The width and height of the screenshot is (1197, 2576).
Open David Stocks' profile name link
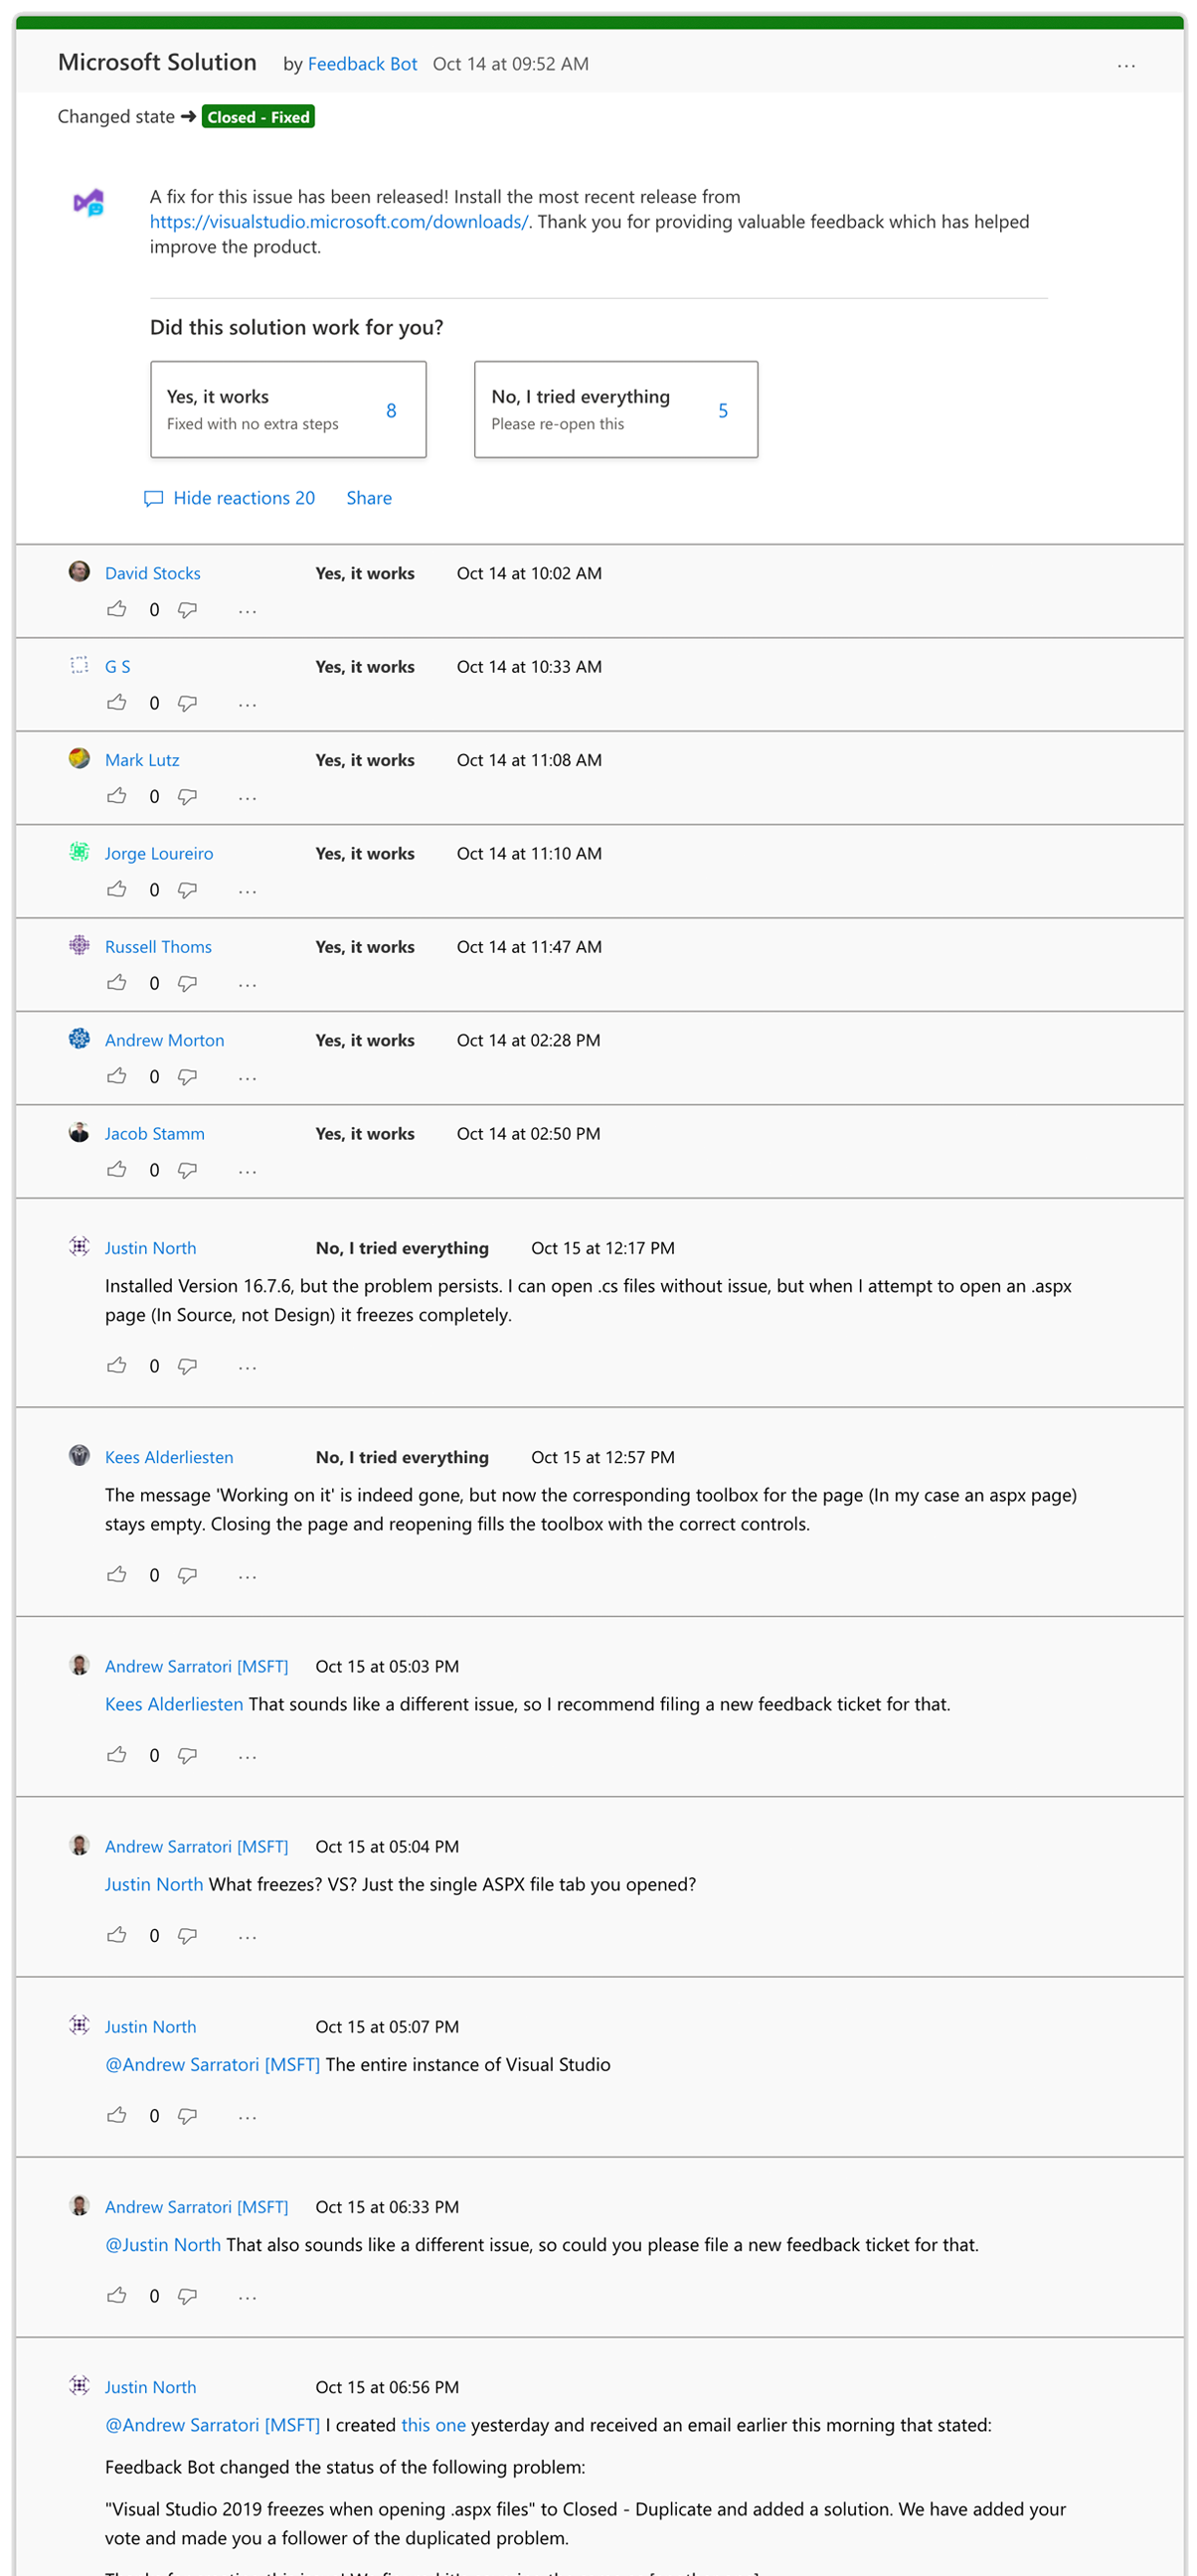pos(152,573)
